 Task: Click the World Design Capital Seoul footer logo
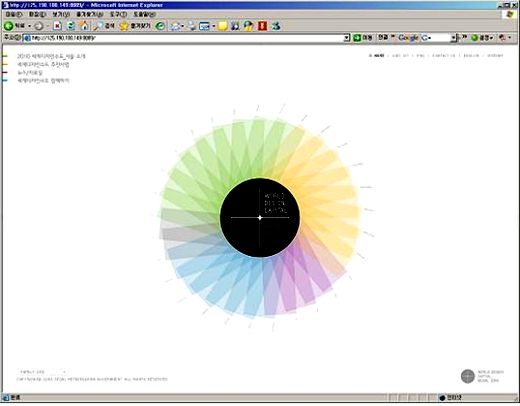pos(482,376)
